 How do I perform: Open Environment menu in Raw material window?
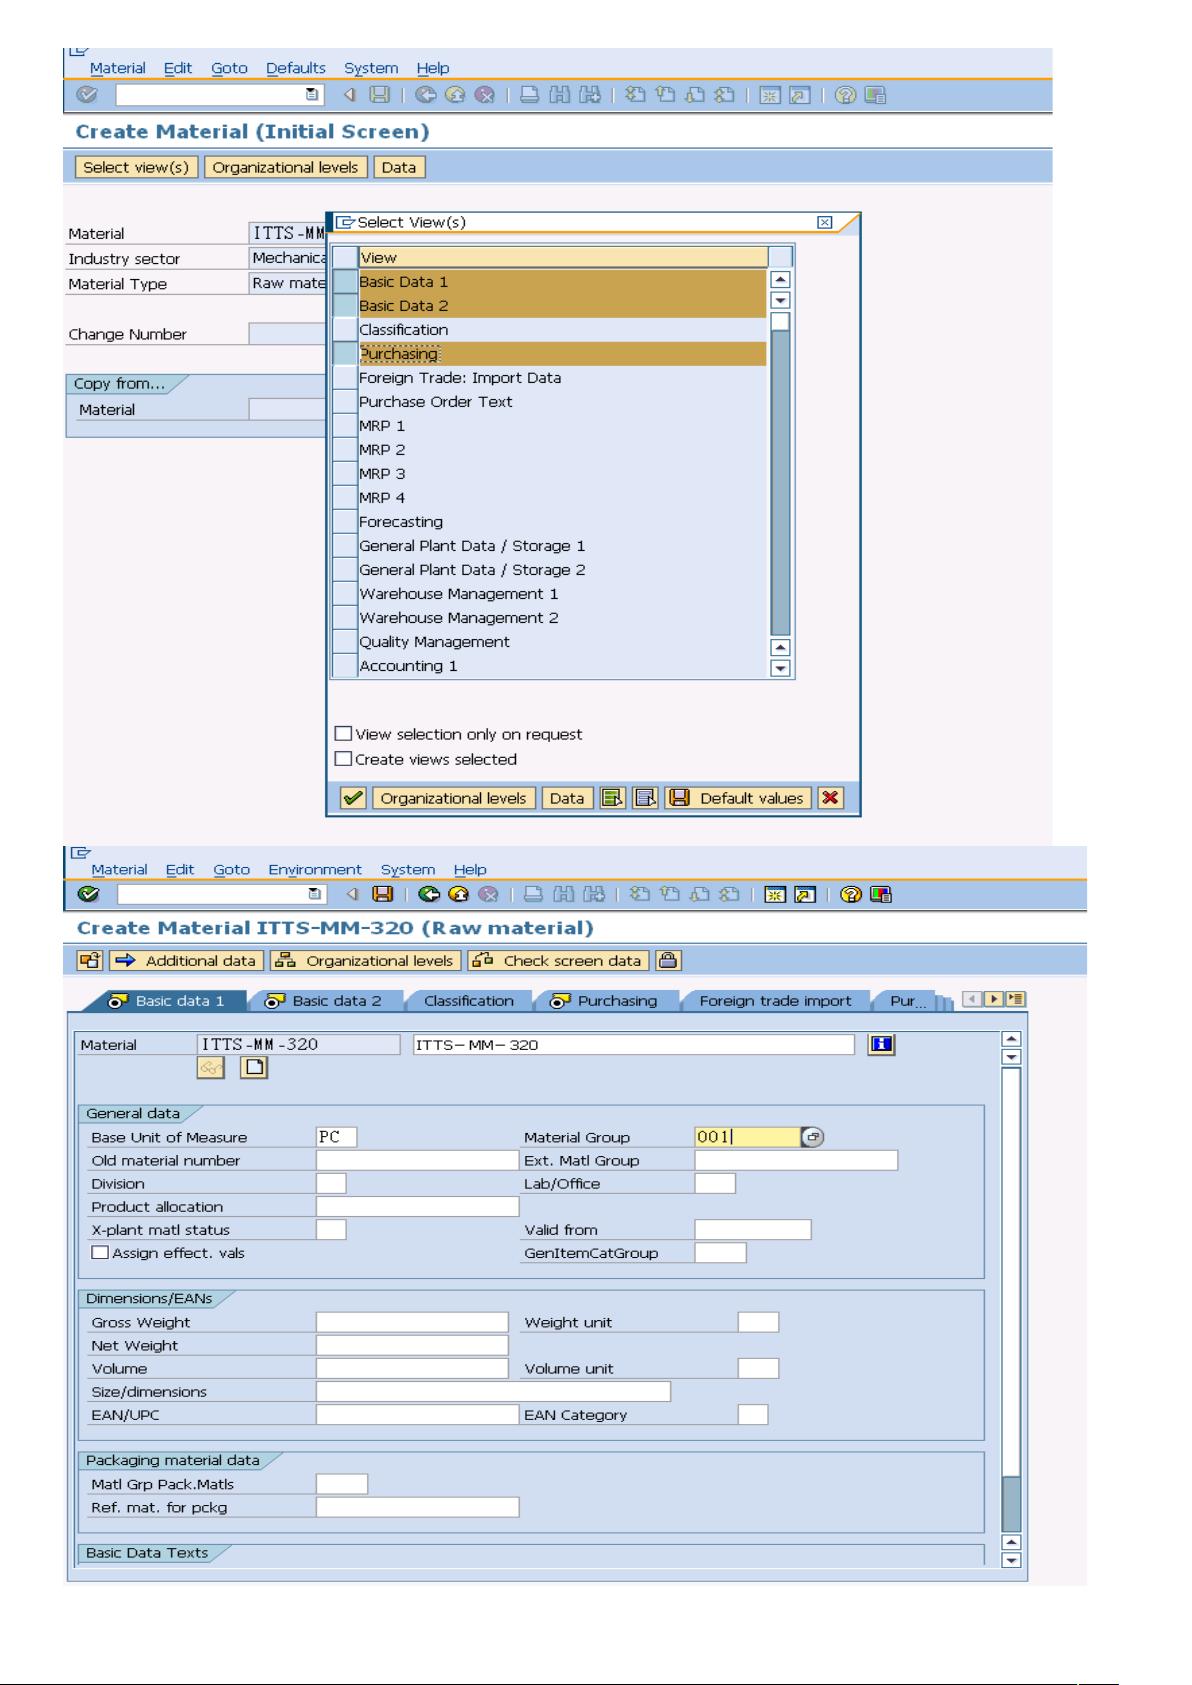pyautogui.click(x=315, y=869)
